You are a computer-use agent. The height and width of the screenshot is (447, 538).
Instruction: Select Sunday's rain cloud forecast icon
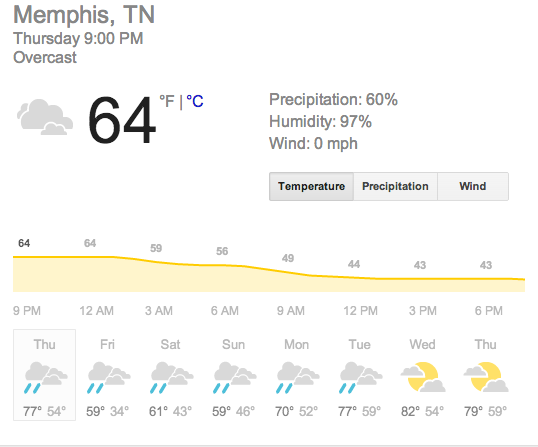(x=235, y=377)
